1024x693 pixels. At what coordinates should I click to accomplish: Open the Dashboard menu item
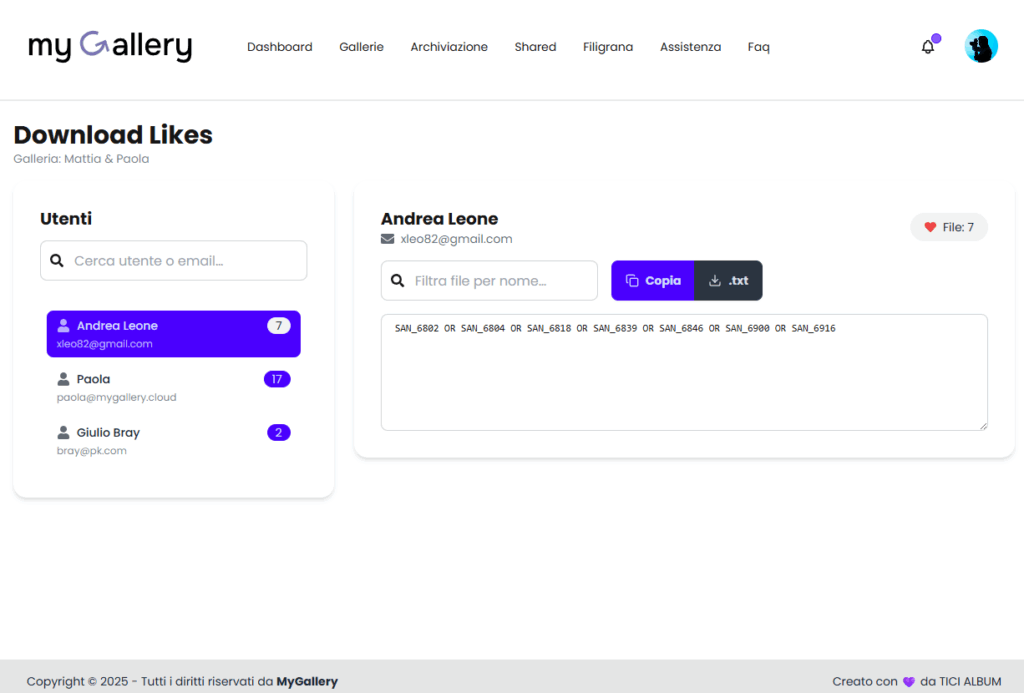[x=279, y=47]
